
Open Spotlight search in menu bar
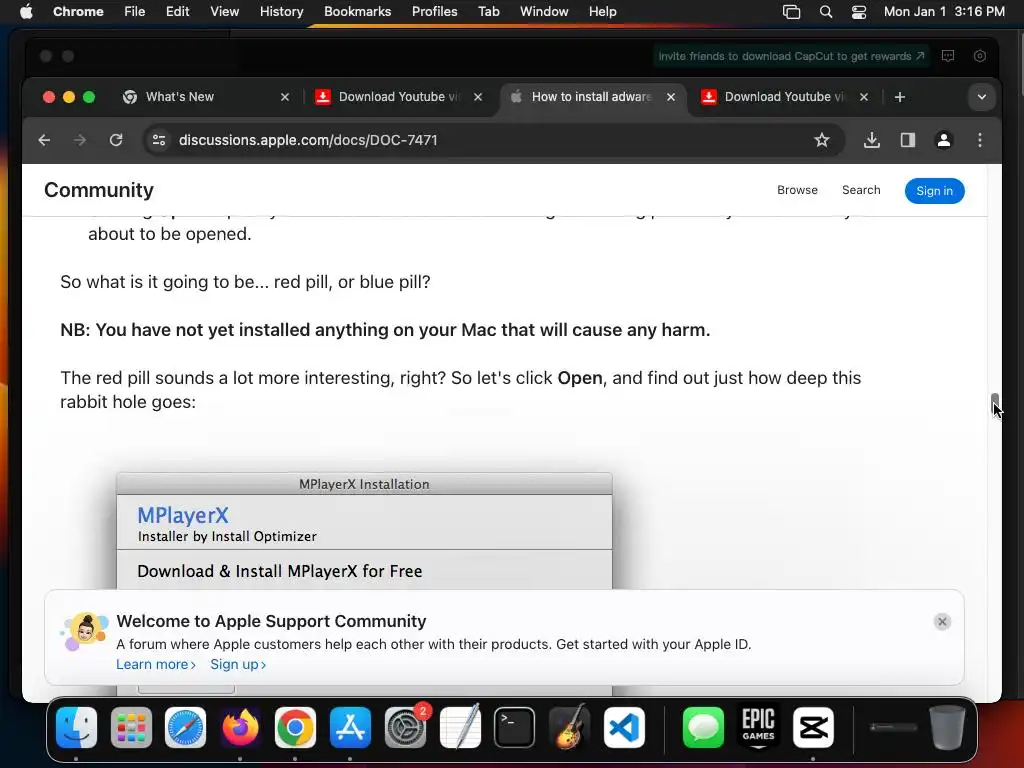click(825, 12)
